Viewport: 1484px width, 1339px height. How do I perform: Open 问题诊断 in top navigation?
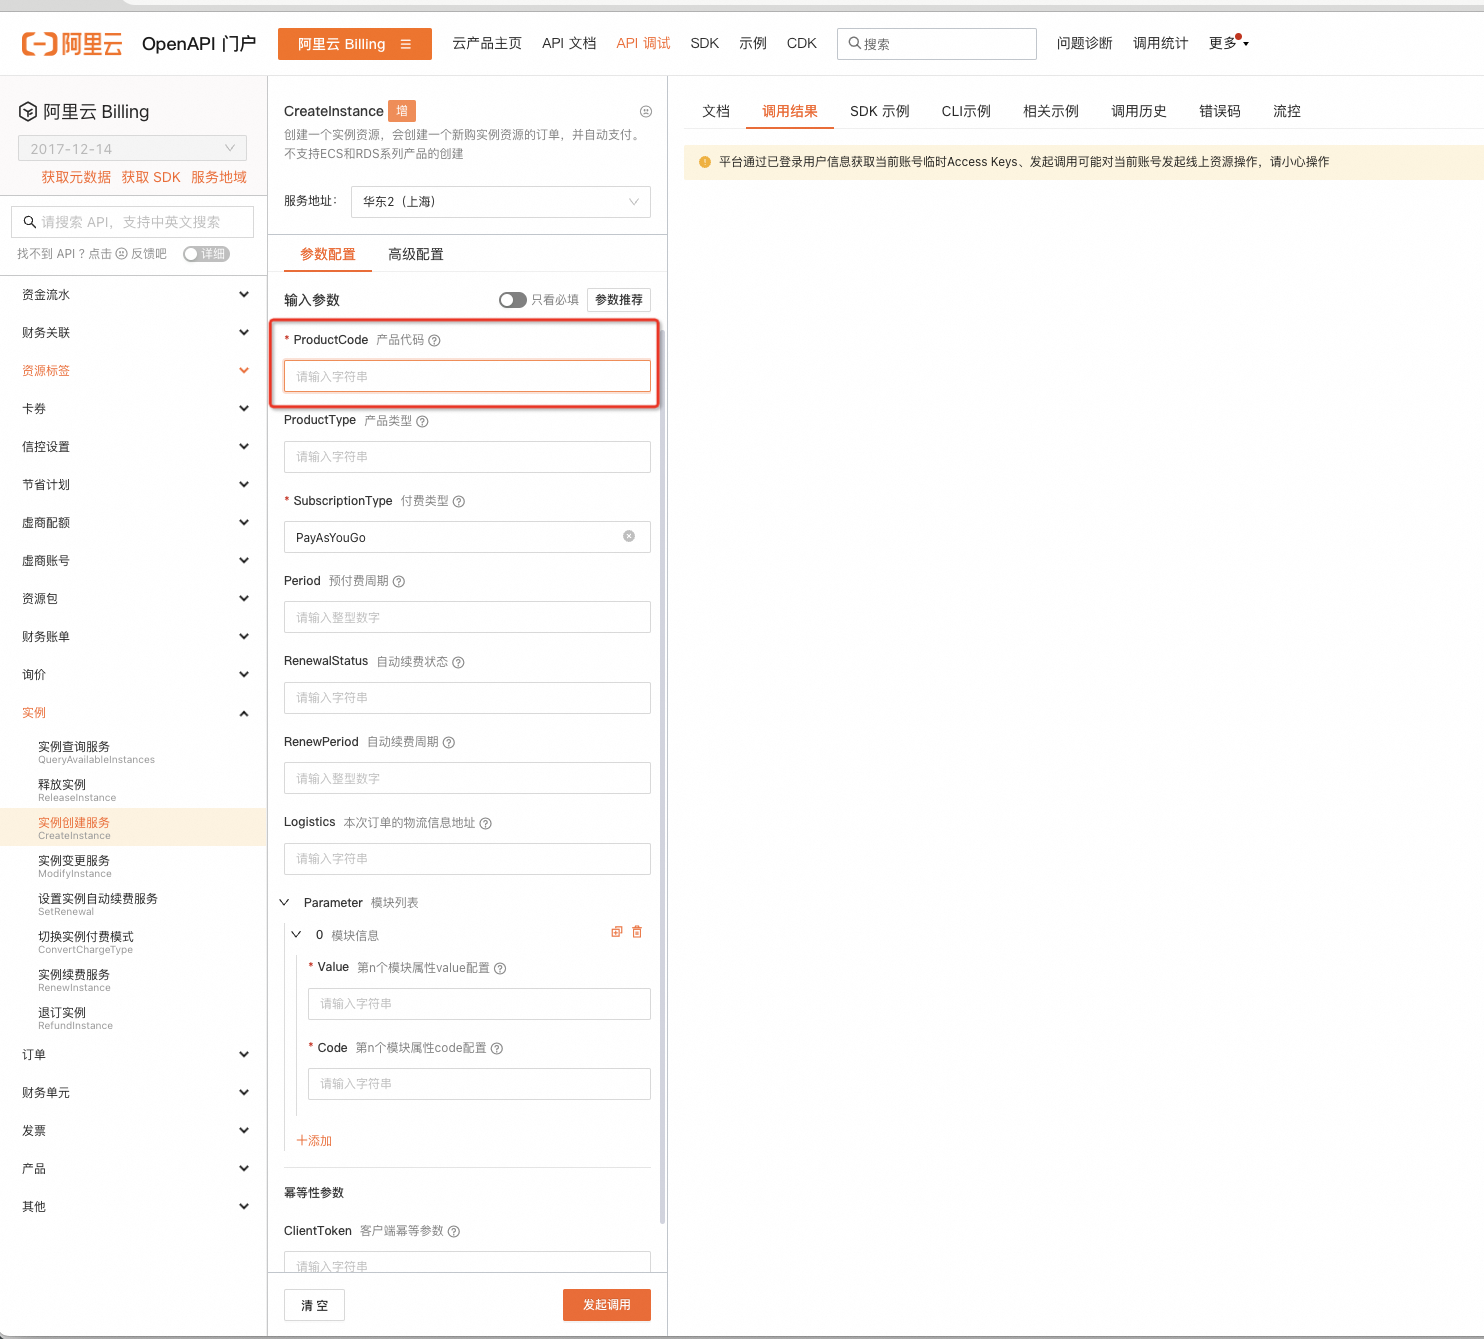pyautogui.click(x=1085, y=43)
